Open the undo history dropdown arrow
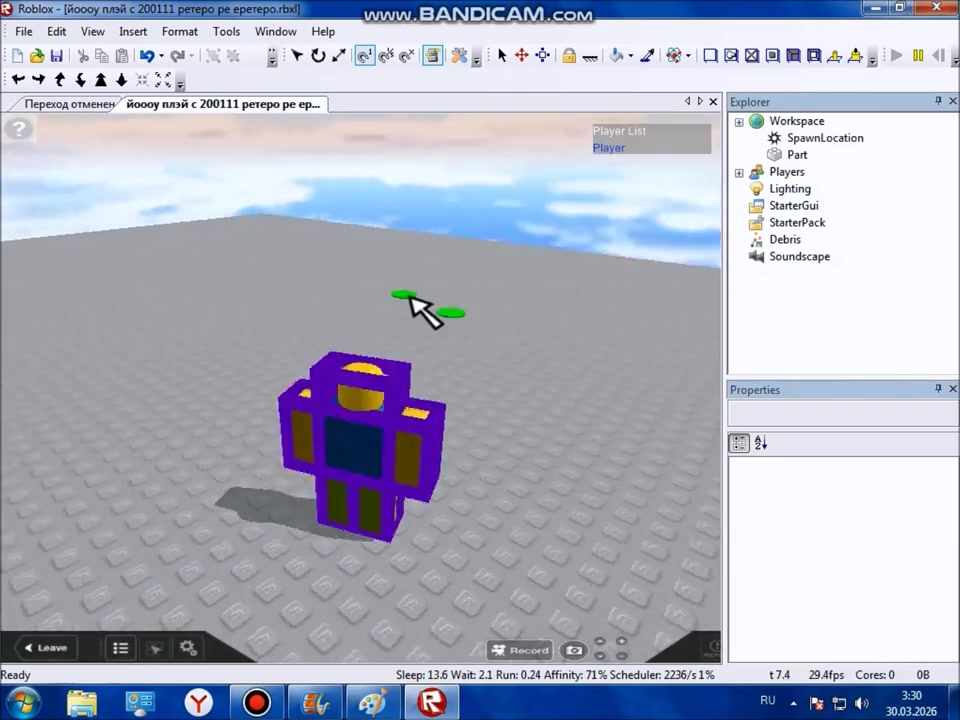 (161, 57)
